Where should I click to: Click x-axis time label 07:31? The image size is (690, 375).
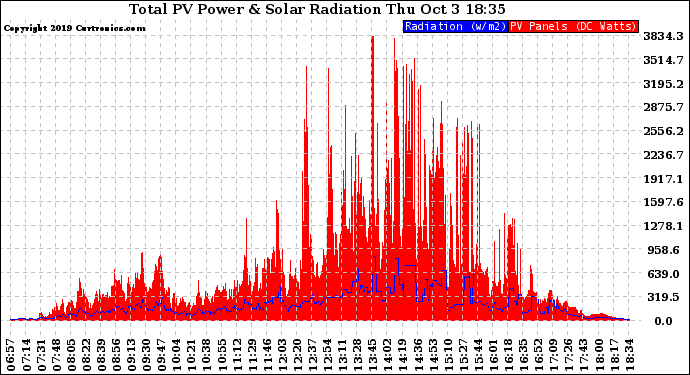pyautogui.click(x=42, y=354)
